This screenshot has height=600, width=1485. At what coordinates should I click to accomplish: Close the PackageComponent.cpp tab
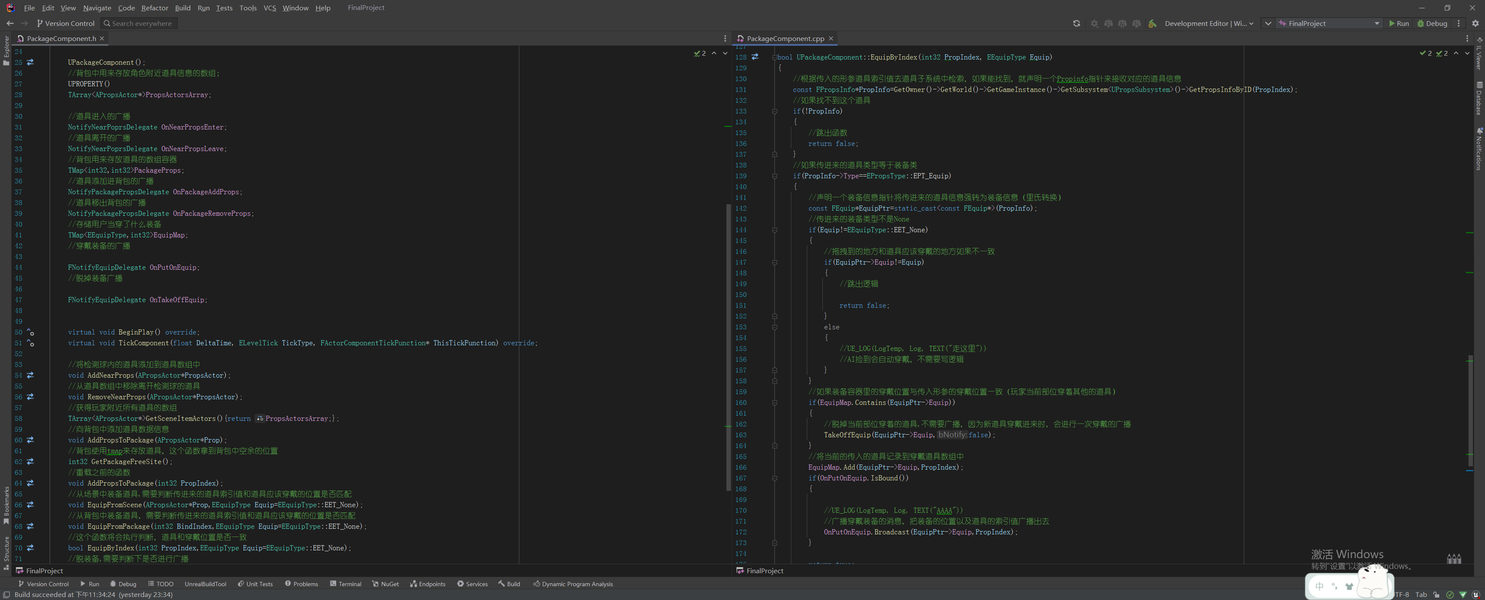[831, 39]
